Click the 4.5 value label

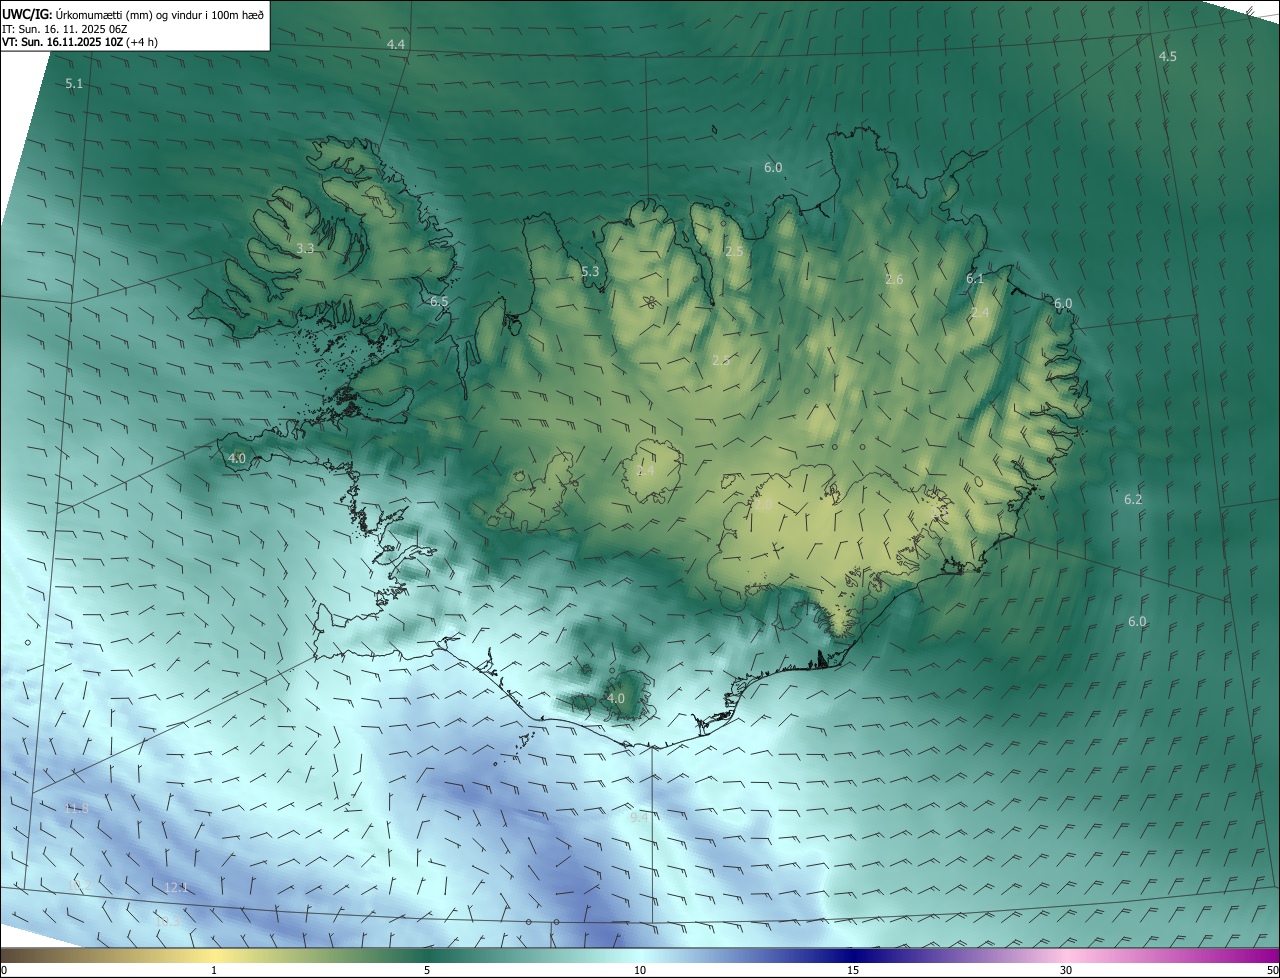click(1167, 57)
